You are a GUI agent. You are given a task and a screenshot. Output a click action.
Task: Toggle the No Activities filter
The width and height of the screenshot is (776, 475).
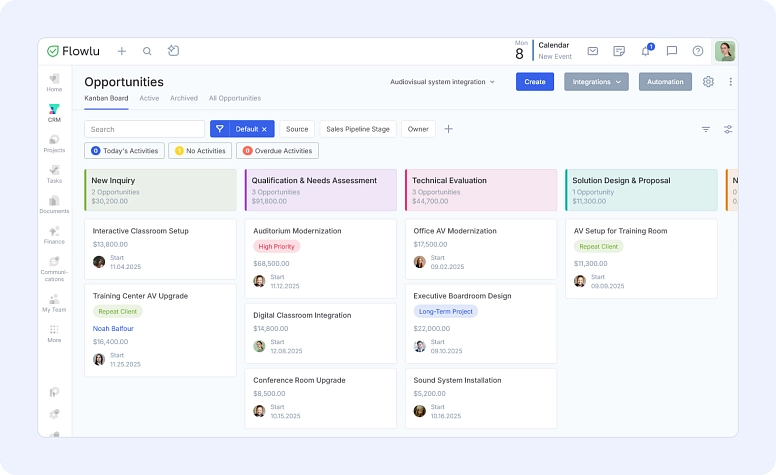[x=200, y=151]
